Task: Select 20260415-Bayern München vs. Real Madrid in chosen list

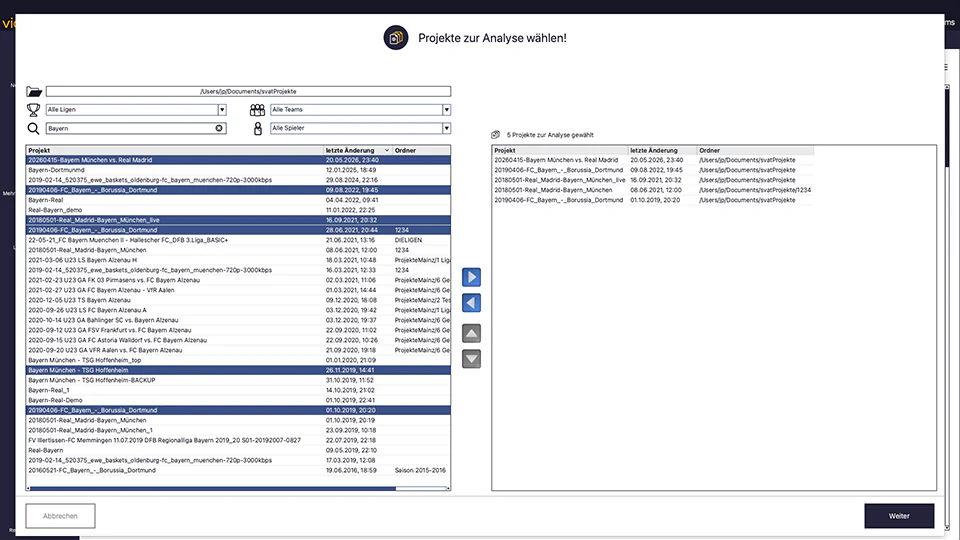Action: (x=653, y=160)
